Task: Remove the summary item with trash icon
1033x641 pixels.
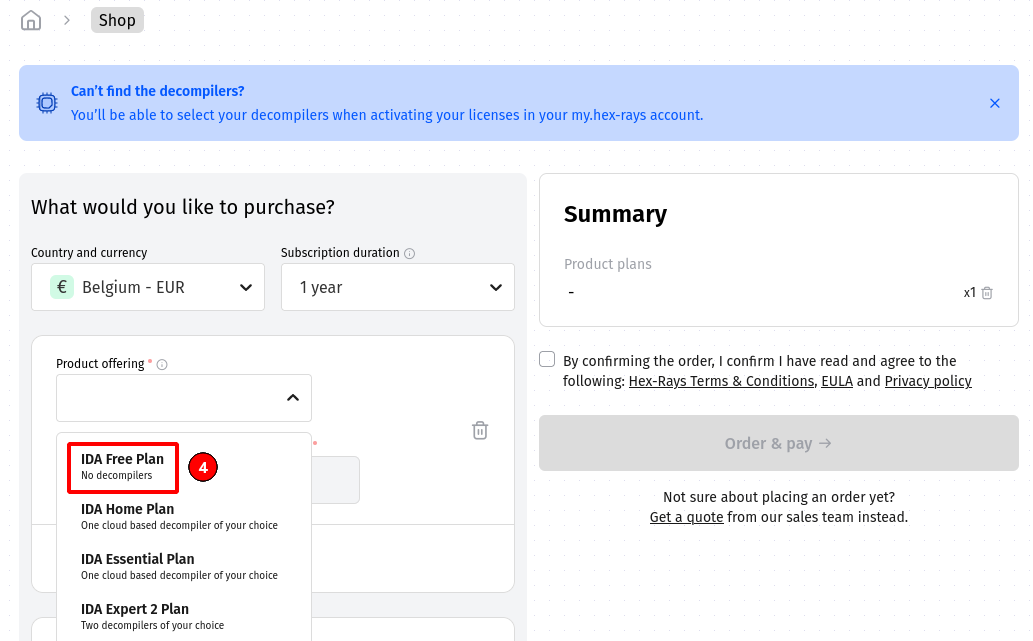Action: (987, 293)
